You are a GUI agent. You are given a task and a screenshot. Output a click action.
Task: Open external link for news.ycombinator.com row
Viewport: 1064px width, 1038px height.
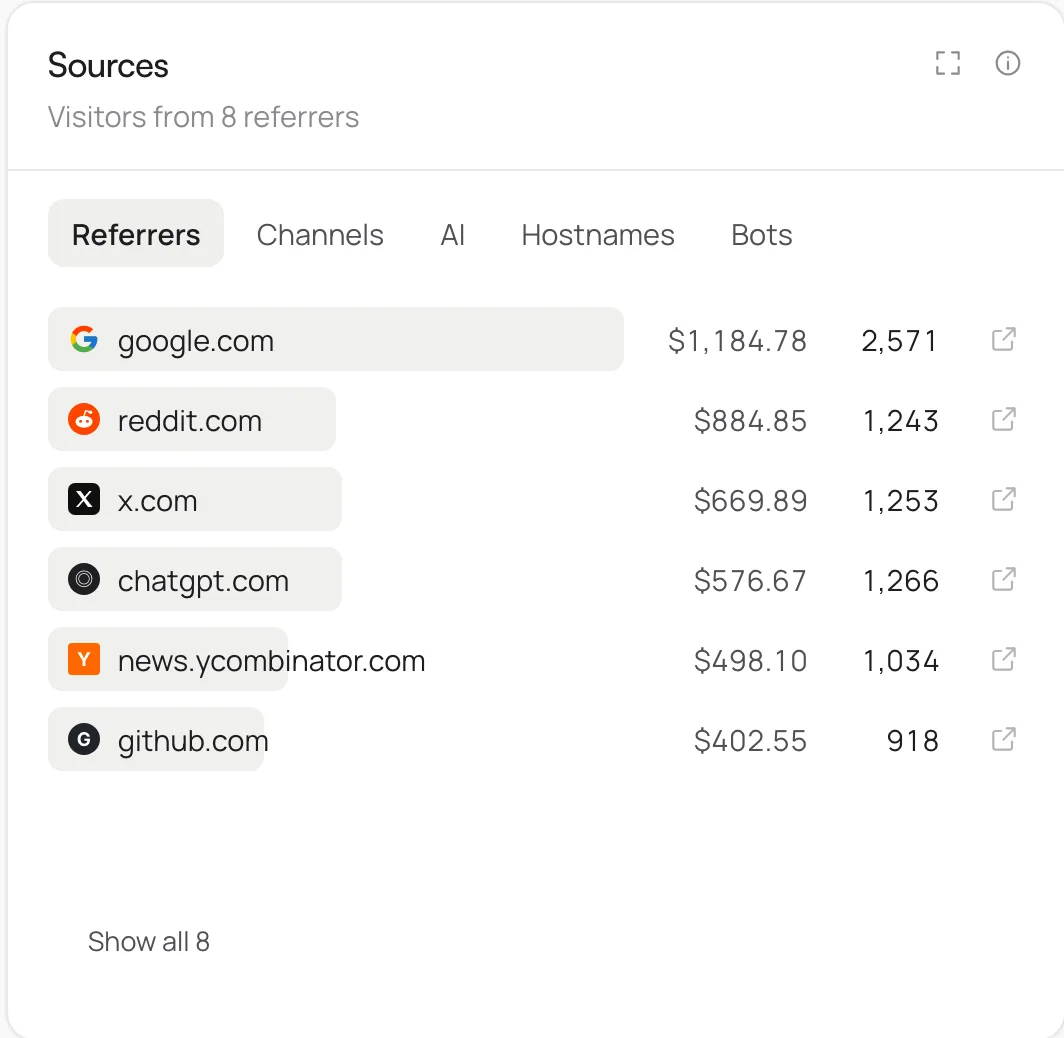pos(1004,659)
